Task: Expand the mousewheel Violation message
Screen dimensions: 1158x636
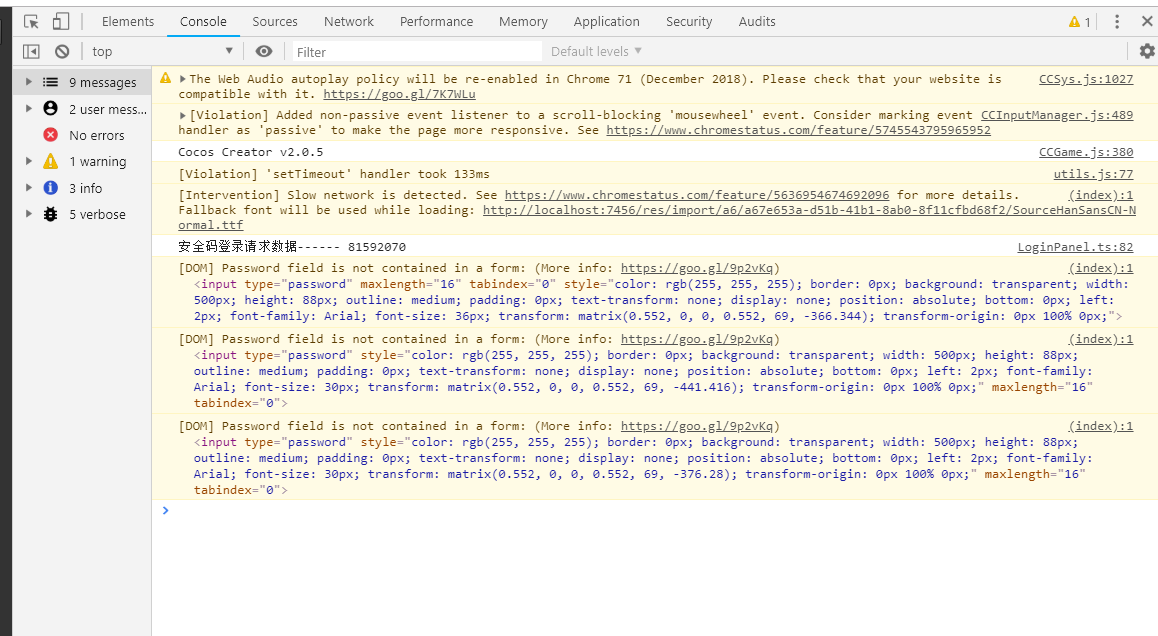Action: [x=182, y=115]
